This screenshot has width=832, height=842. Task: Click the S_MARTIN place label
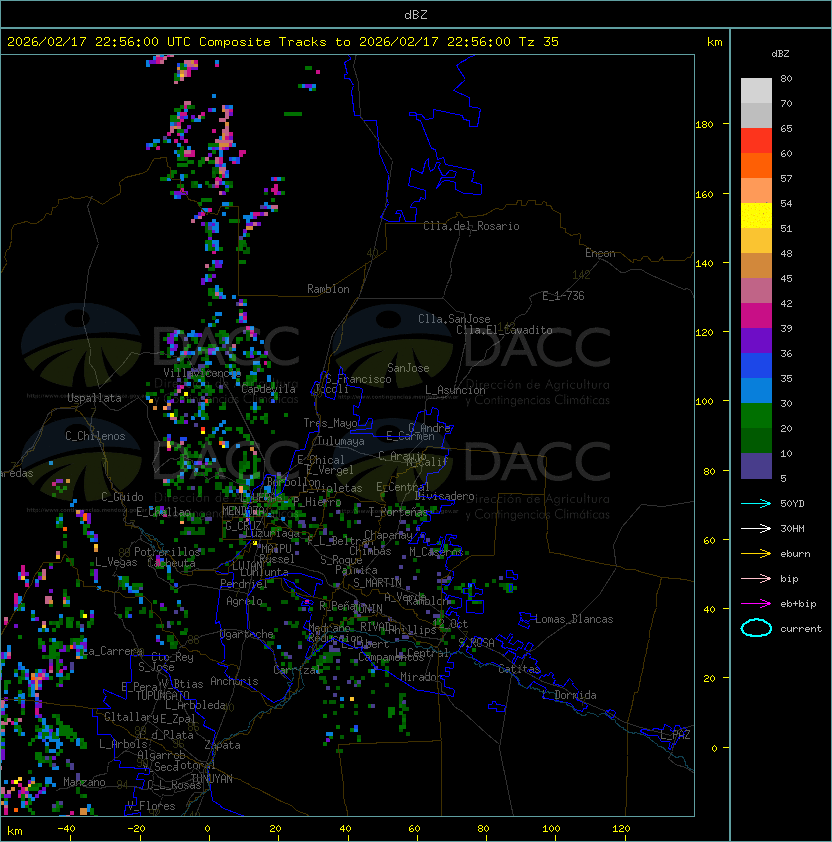(378, 583)
